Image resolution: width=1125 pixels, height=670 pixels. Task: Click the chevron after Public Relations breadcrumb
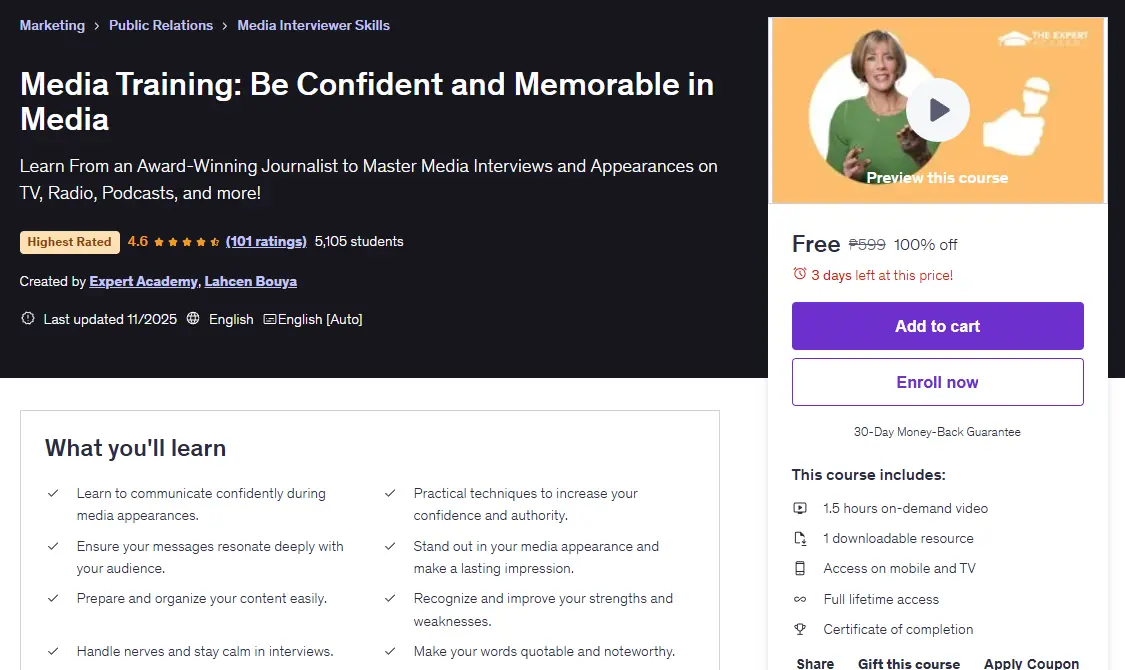225,26
